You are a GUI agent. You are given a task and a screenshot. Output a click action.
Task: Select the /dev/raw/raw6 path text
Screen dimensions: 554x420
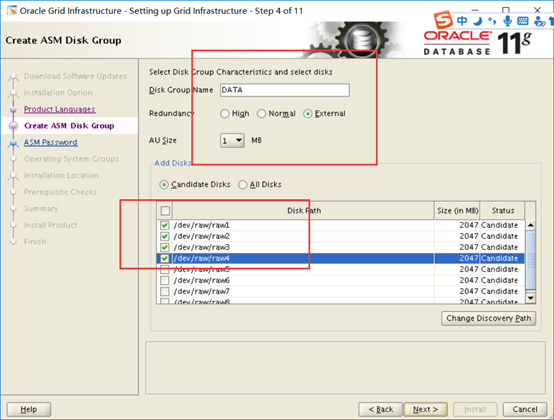click(201, 280)
